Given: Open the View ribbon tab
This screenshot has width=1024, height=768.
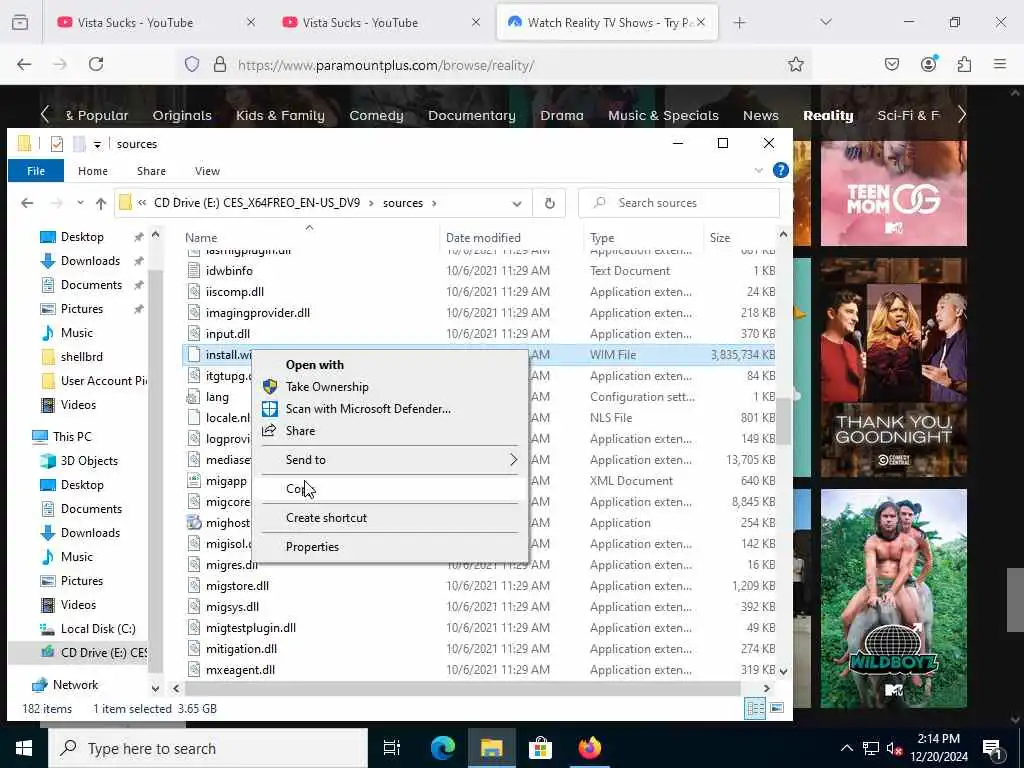Looking at the screenshot, I should pos(207,170).
